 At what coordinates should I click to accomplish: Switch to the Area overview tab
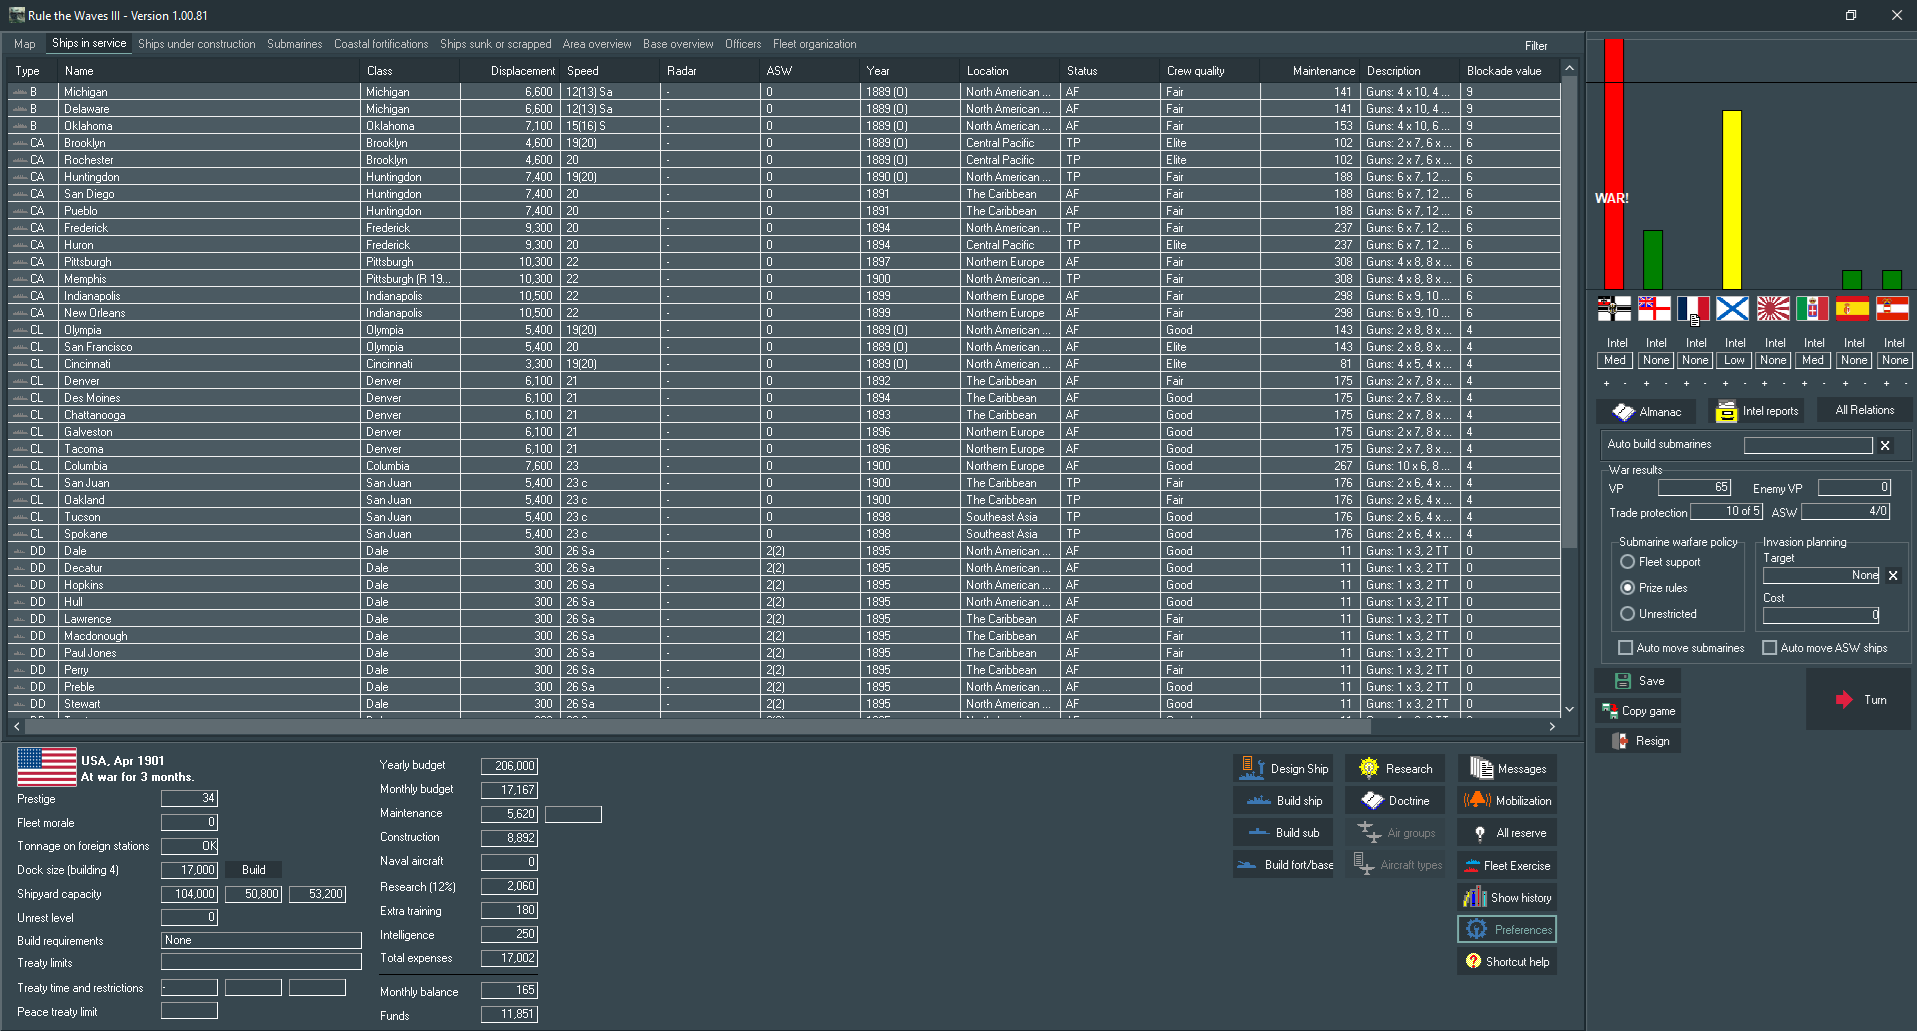pos(597,44)
